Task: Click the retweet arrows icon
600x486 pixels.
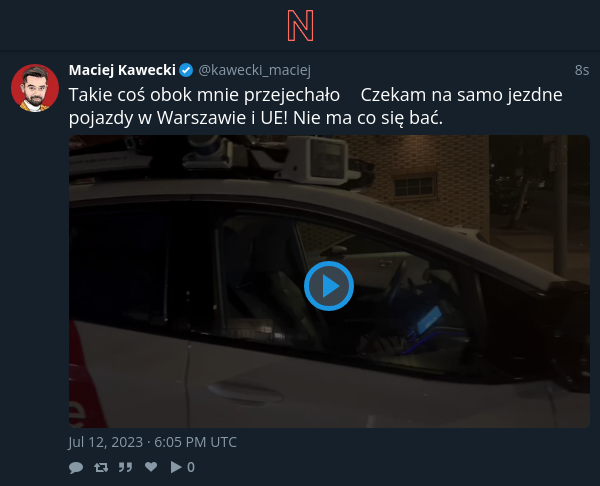Action: tap(101, 467)
